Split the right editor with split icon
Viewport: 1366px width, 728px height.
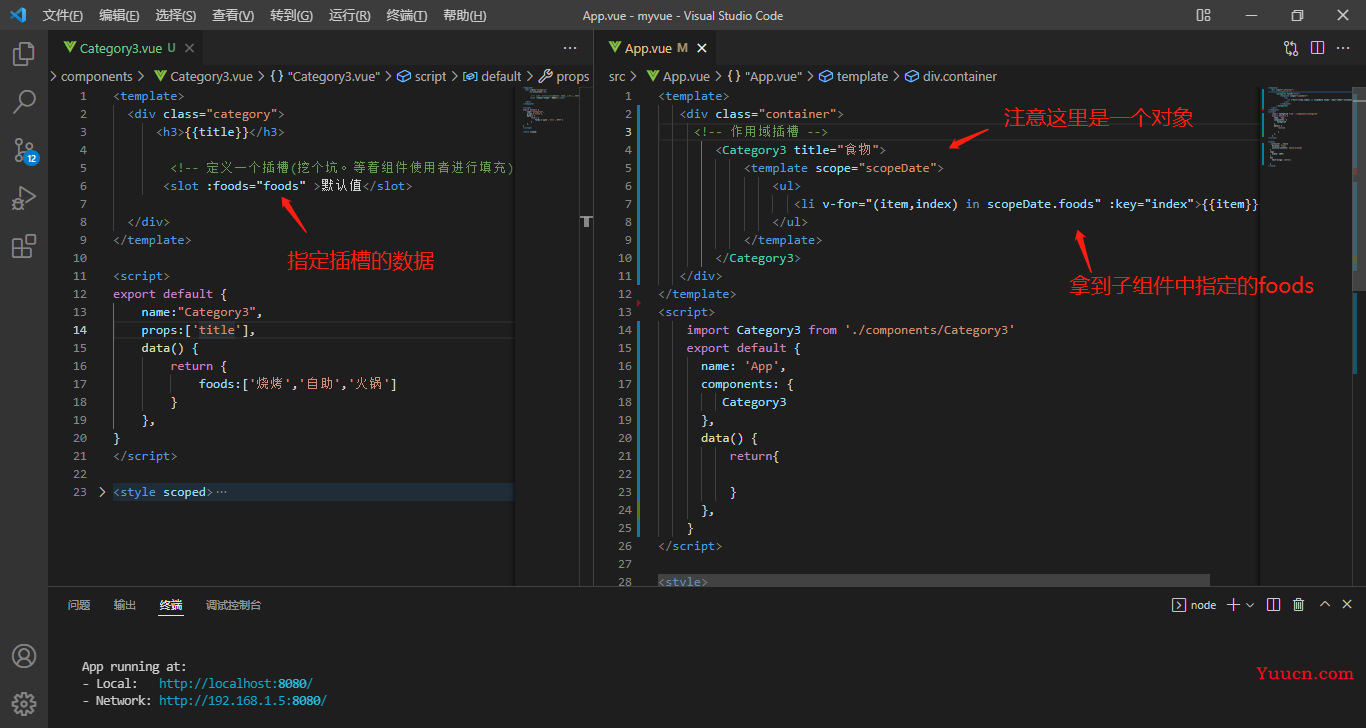pos(1318,48)
